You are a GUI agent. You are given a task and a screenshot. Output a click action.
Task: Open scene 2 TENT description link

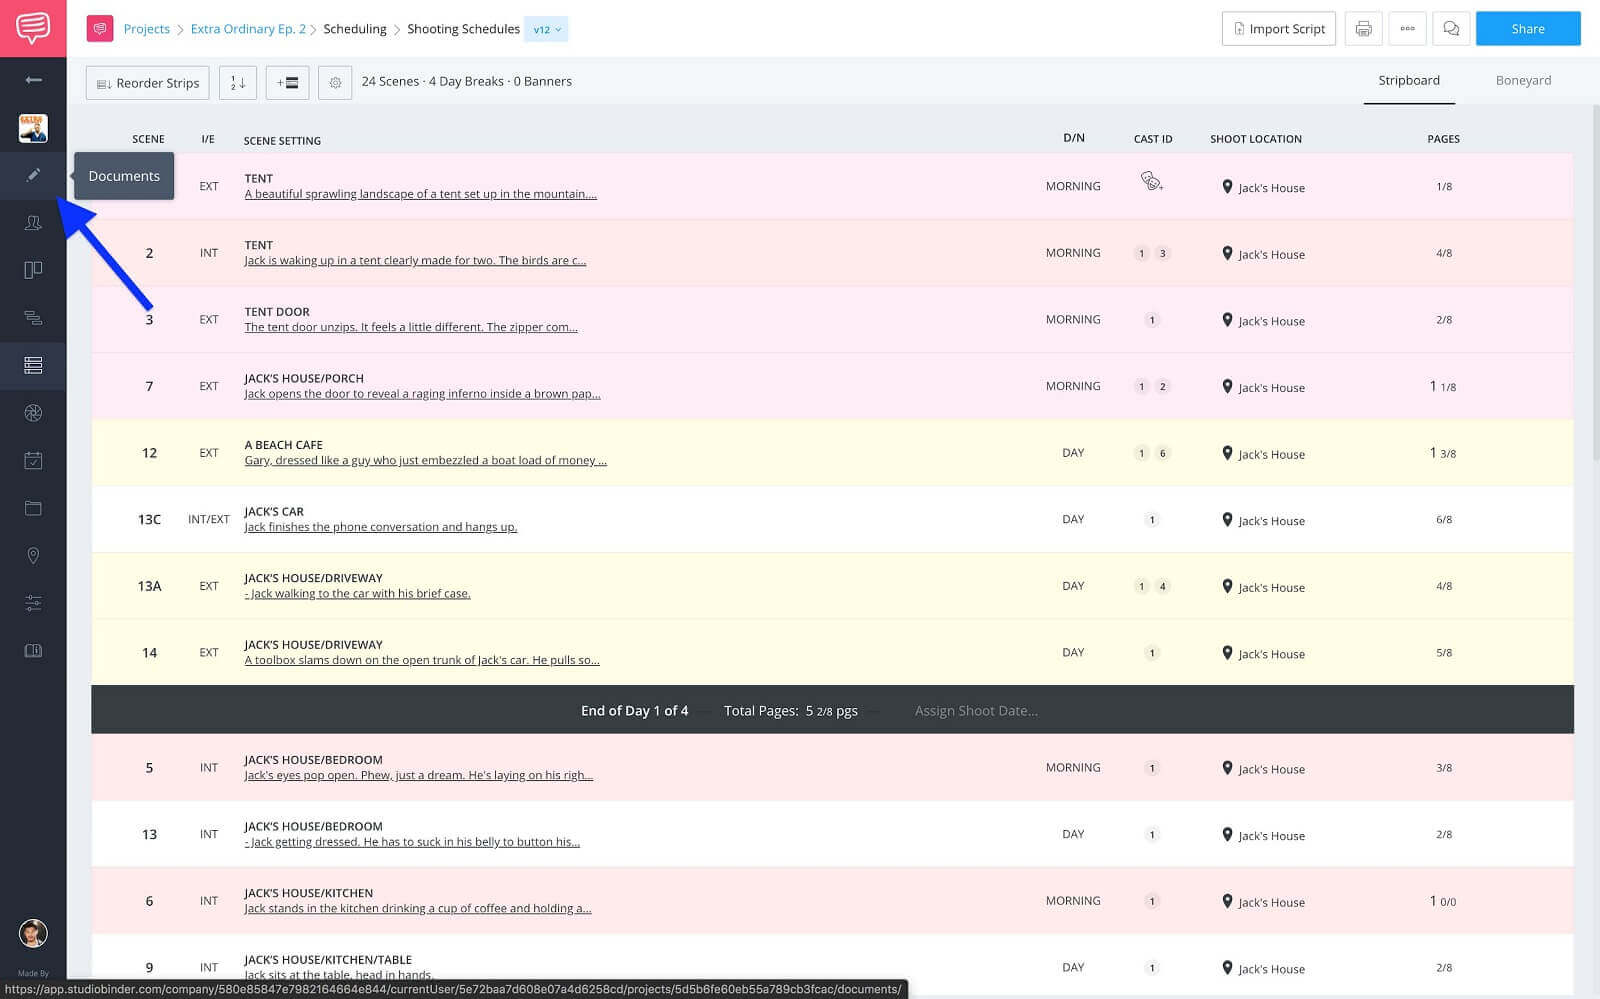(415, 261)
